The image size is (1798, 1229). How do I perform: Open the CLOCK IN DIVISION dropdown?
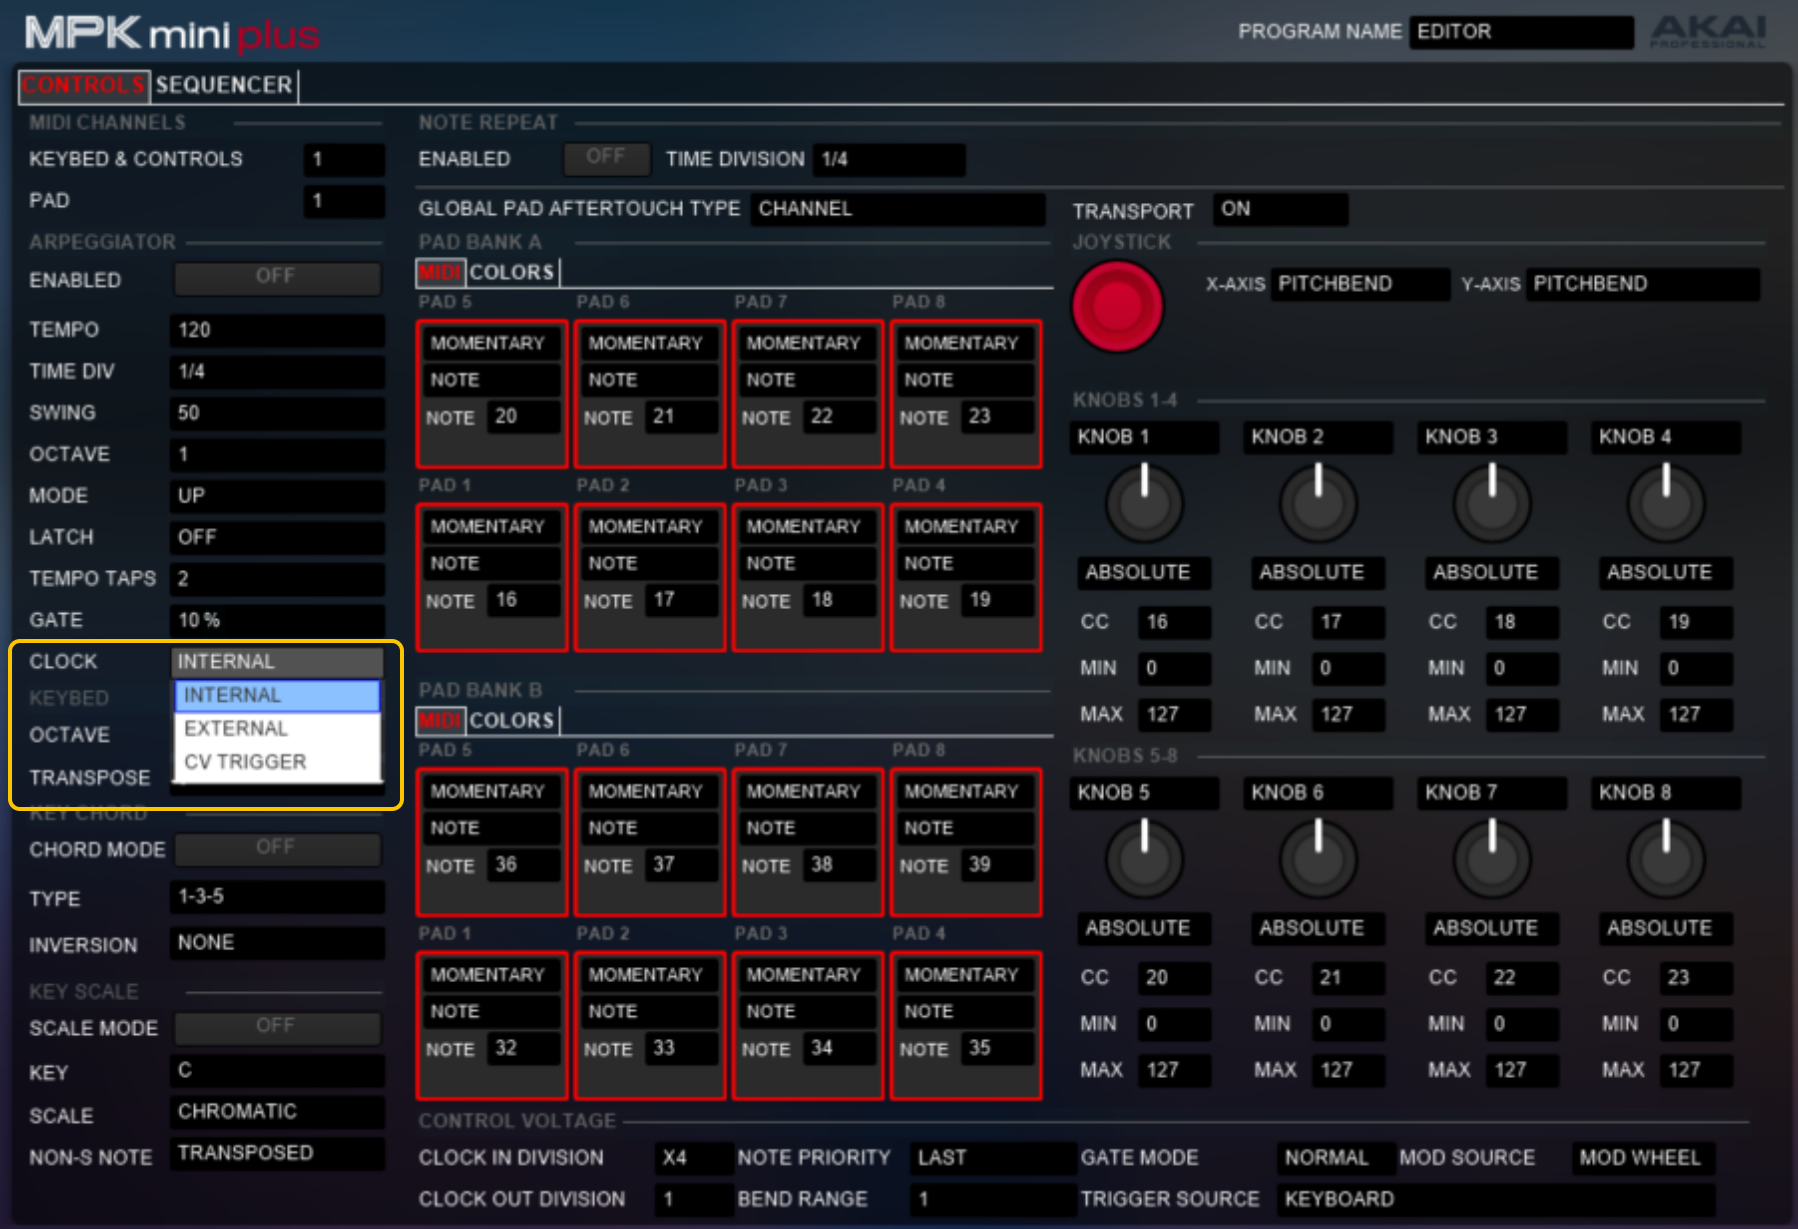(694, 1158)
